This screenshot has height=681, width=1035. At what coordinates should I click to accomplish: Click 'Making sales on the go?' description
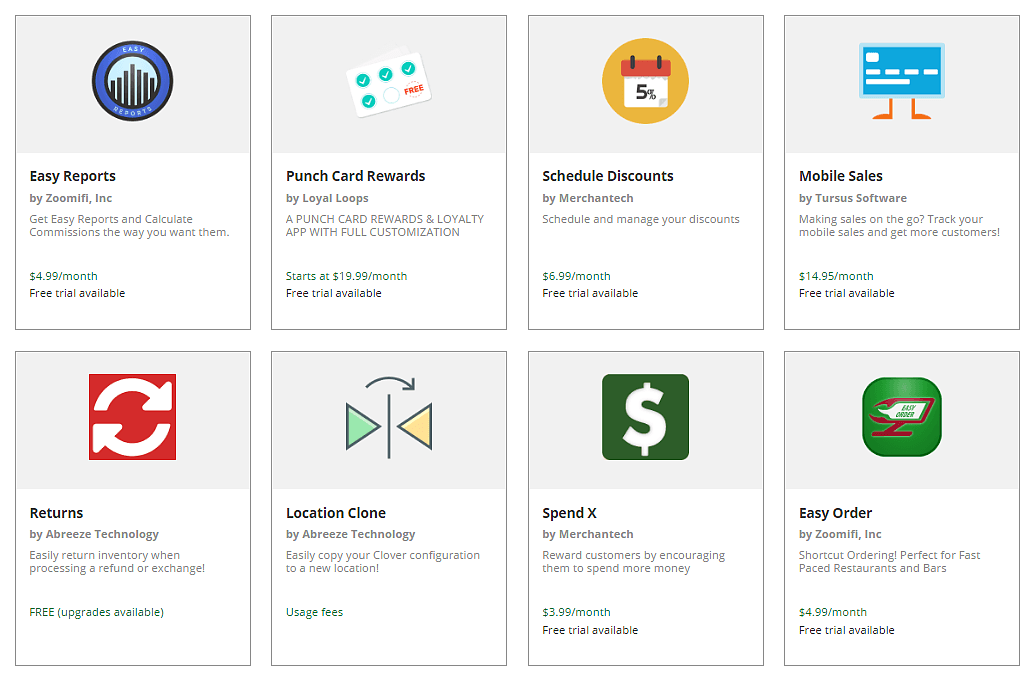click(899, 226)
